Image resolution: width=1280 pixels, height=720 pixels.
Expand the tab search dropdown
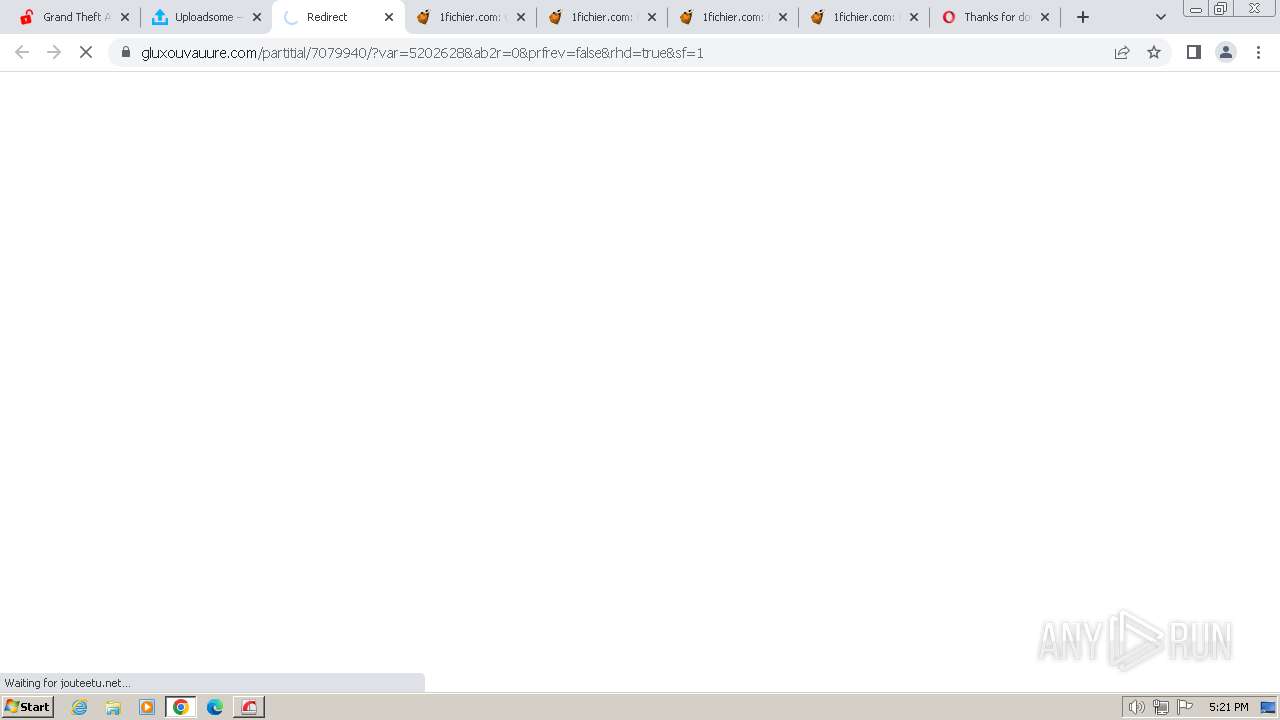1161,17
